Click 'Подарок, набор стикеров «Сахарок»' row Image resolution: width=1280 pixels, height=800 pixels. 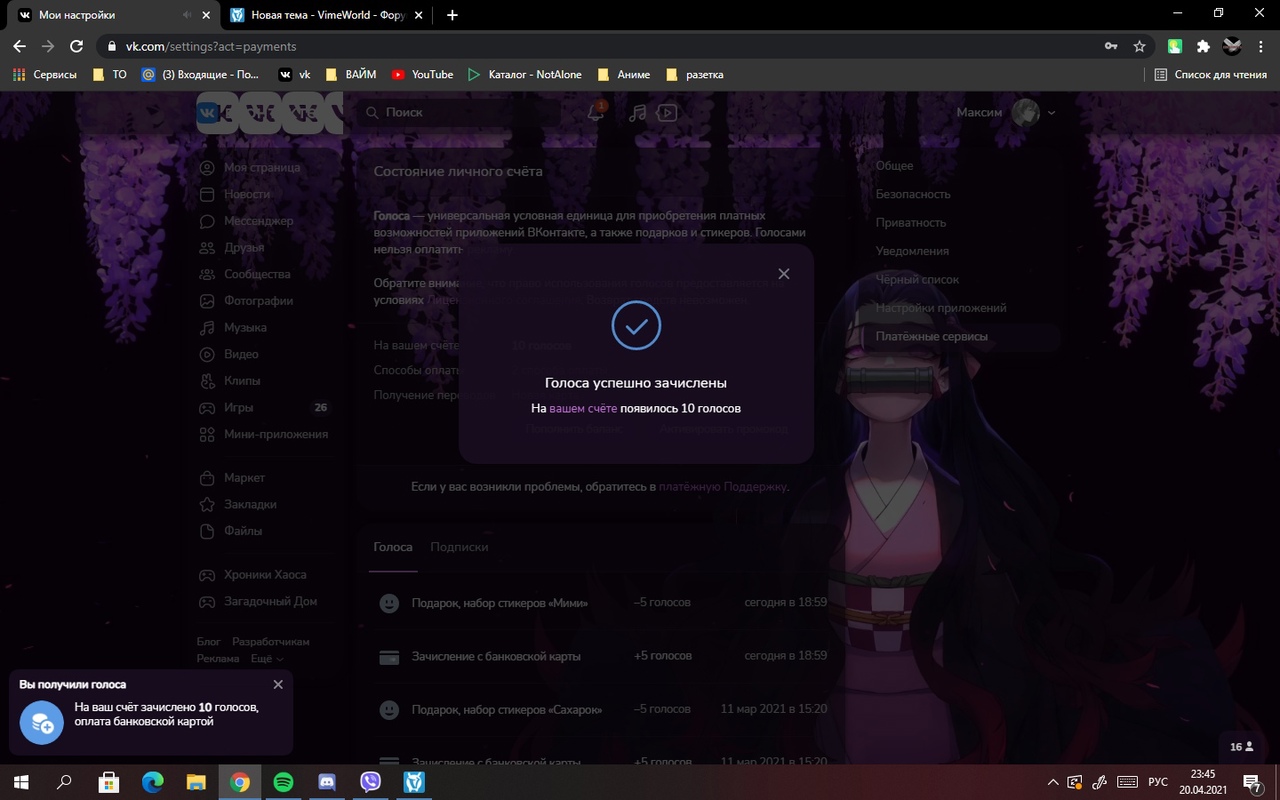coord(602,709)
